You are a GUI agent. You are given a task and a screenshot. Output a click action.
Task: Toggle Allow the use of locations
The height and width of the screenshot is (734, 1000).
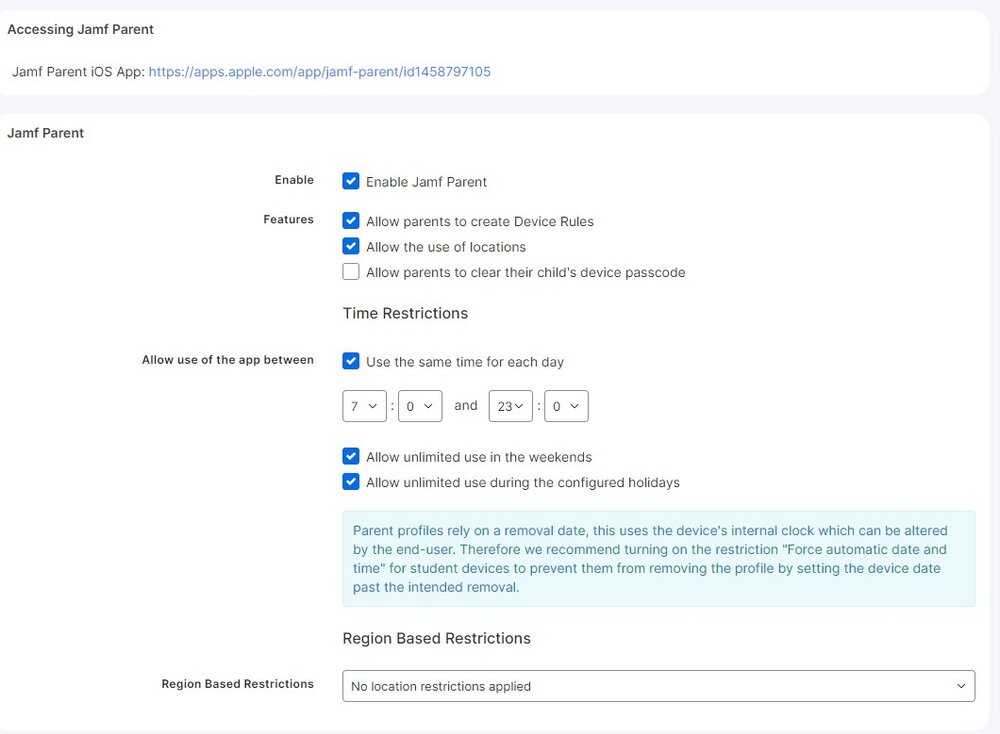351,246
